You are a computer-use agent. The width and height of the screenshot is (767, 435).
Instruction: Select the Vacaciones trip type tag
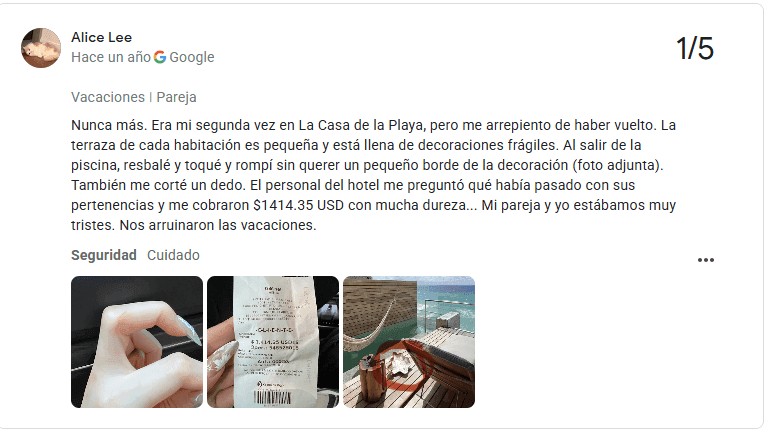(x=108, y=97)
